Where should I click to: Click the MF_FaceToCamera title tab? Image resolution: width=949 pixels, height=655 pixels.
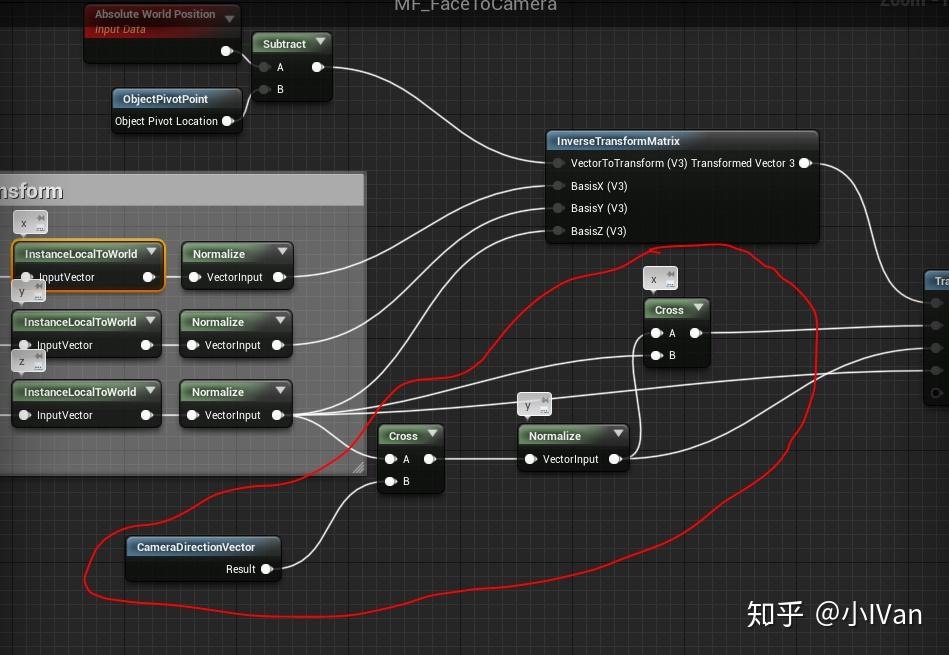pyautogui.click(x=473, y=6)
